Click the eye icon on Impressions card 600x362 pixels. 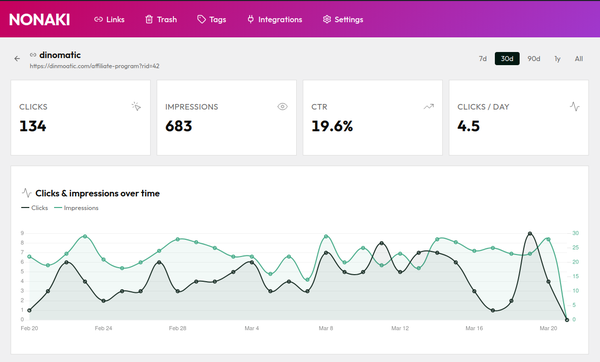point(282,106)
